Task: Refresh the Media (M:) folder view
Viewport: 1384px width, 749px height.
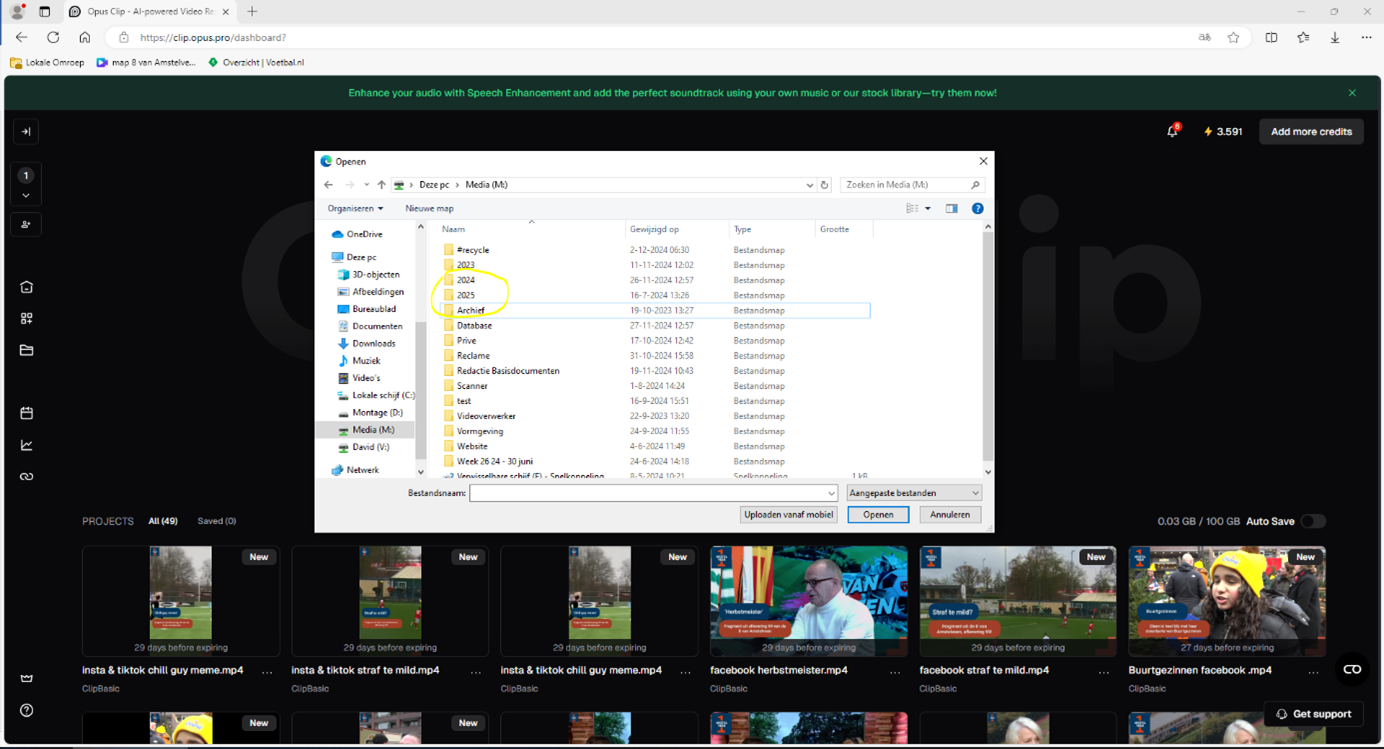Action: pyautogui.click(x=825, y=185)
